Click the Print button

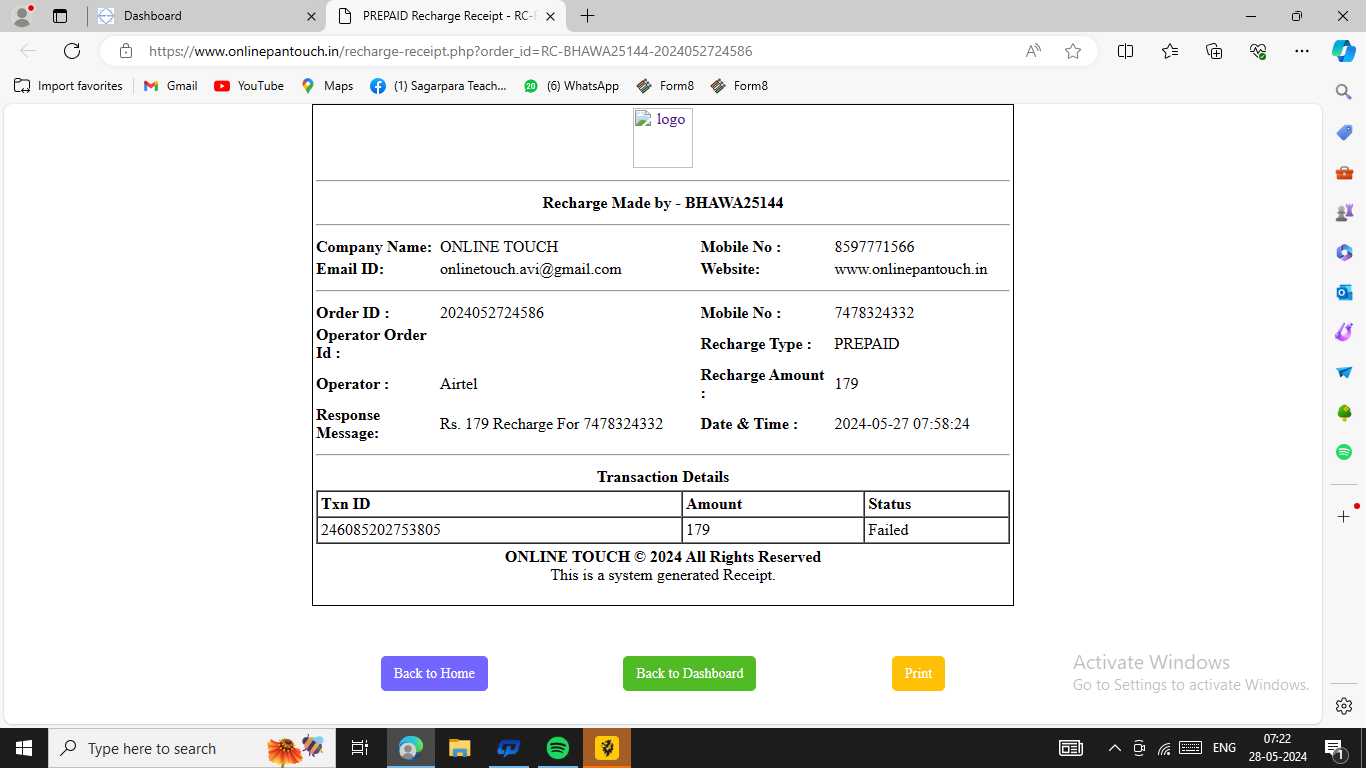pyautogui.click(x=917, y=673)
